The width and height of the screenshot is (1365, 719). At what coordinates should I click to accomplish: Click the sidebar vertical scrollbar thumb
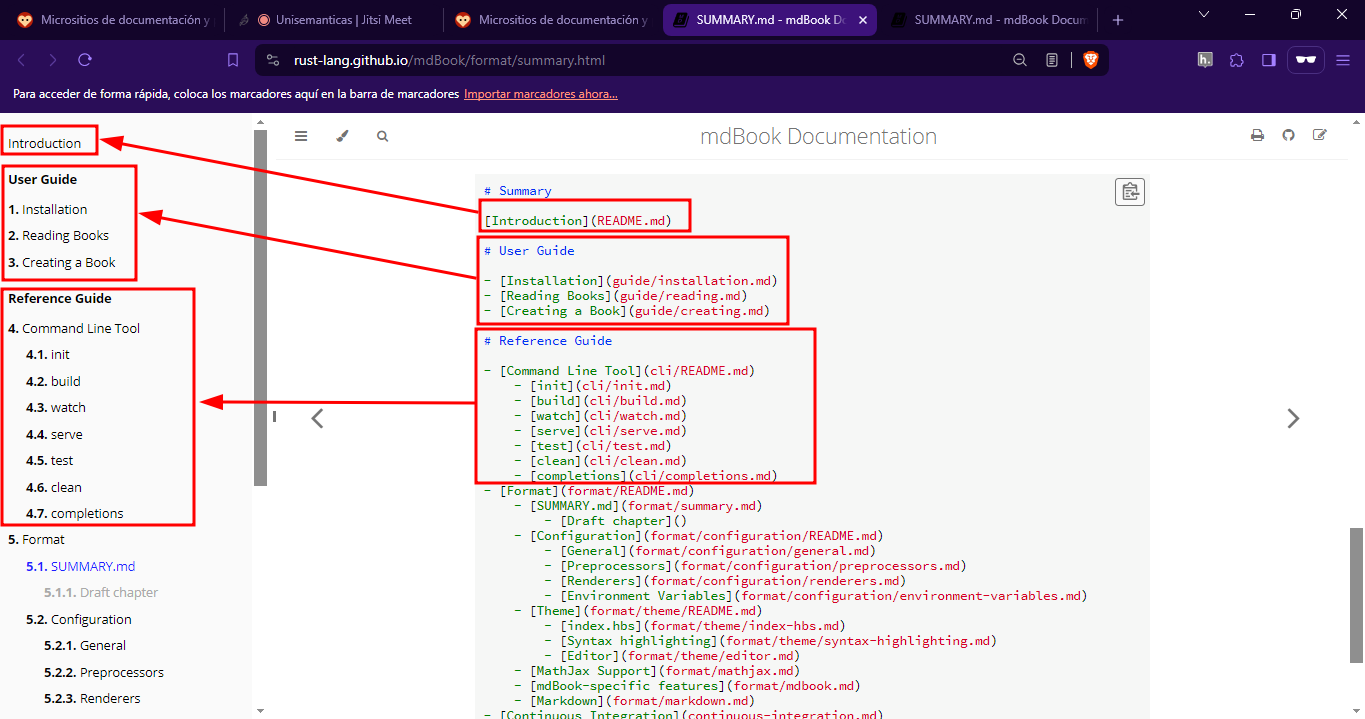[x=260, y=308]
